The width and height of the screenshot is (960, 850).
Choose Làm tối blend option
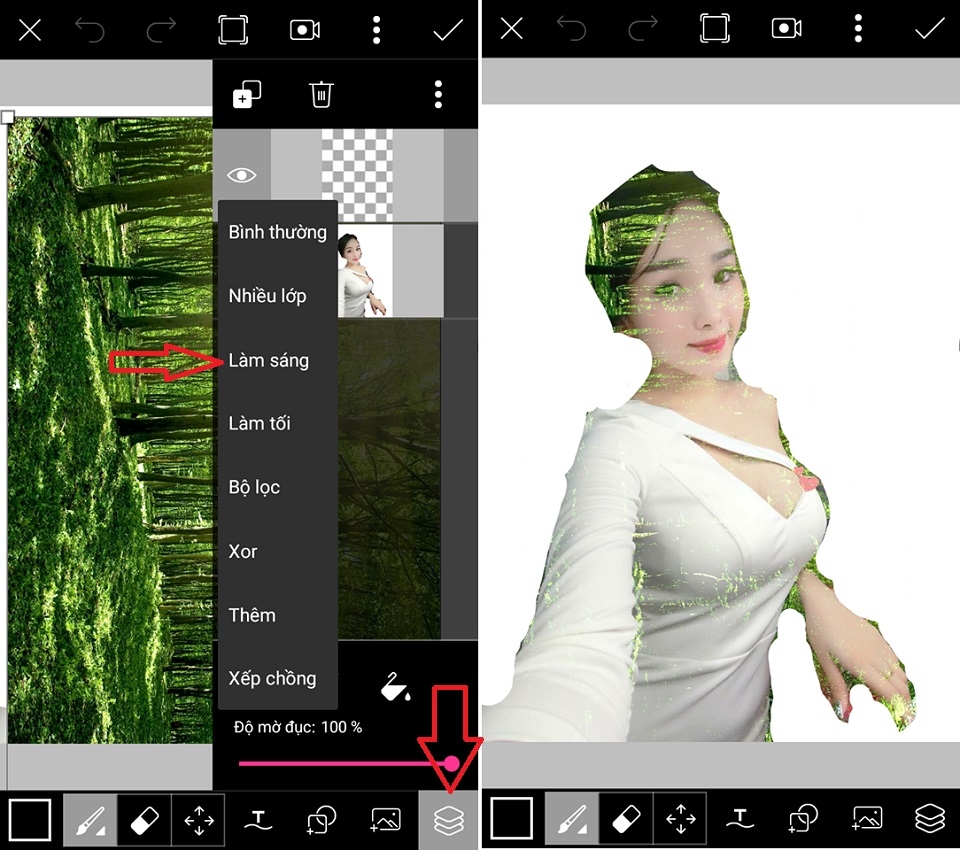point(260,423)
